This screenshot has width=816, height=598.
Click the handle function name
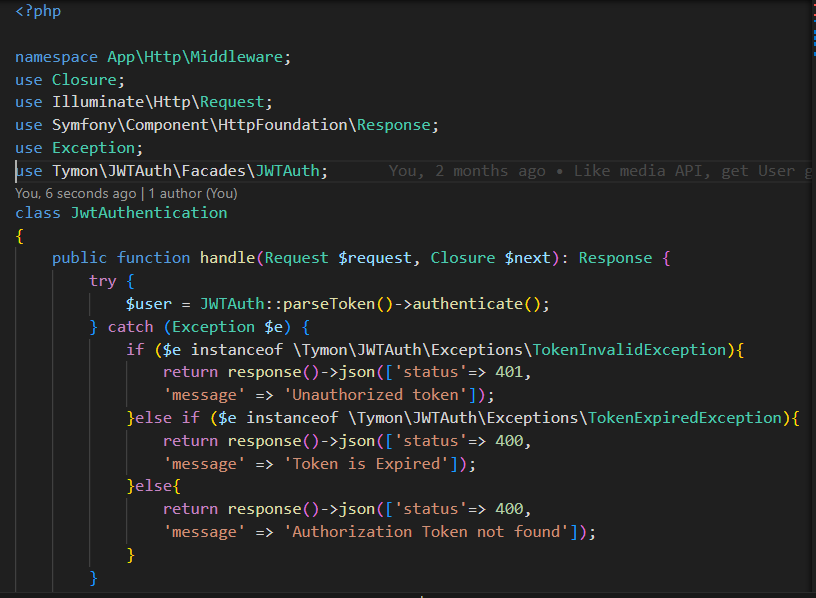(227, 258)
